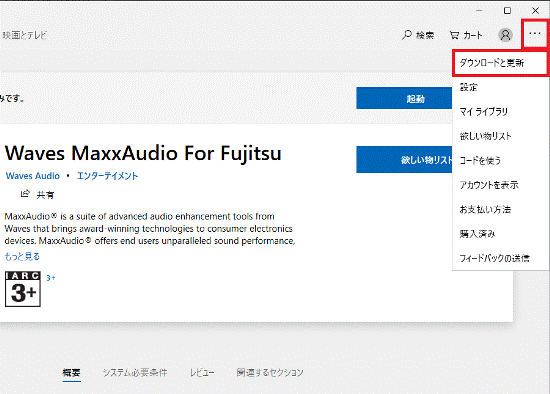
Task: Open 購入済み menu entry
Action: pos(500,234)
